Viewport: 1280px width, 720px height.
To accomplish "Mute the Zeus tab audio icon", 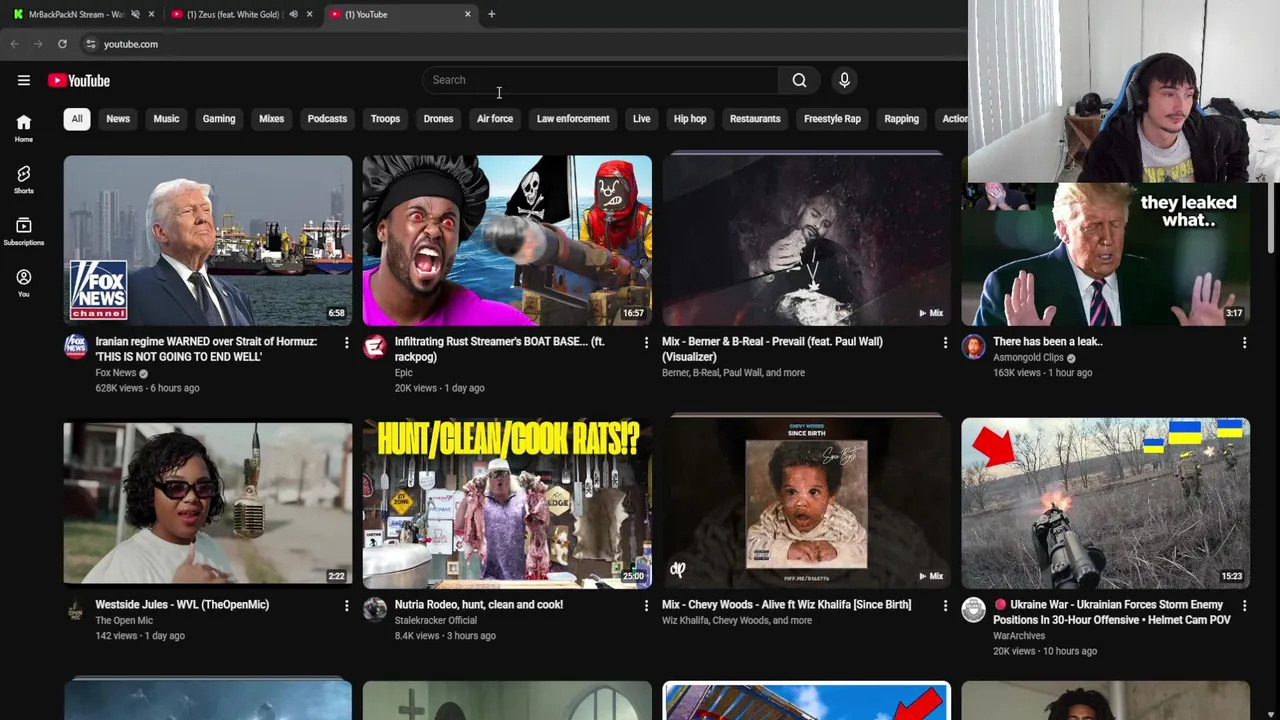I will (x=293, y=14).
